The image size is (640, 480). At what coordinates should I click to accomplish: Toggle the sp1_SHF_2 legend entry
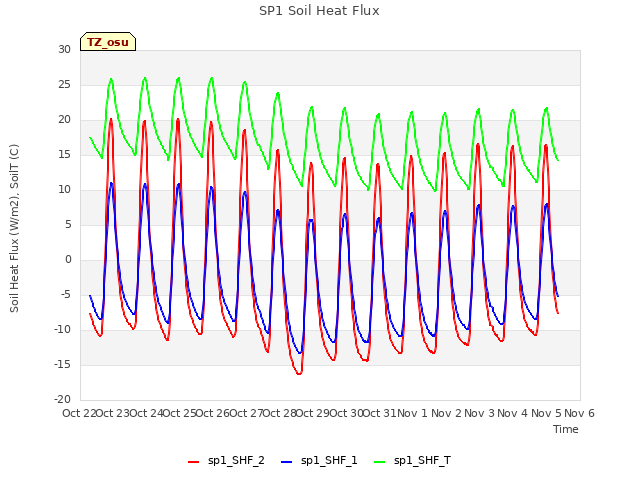click(x=226, y=461)
